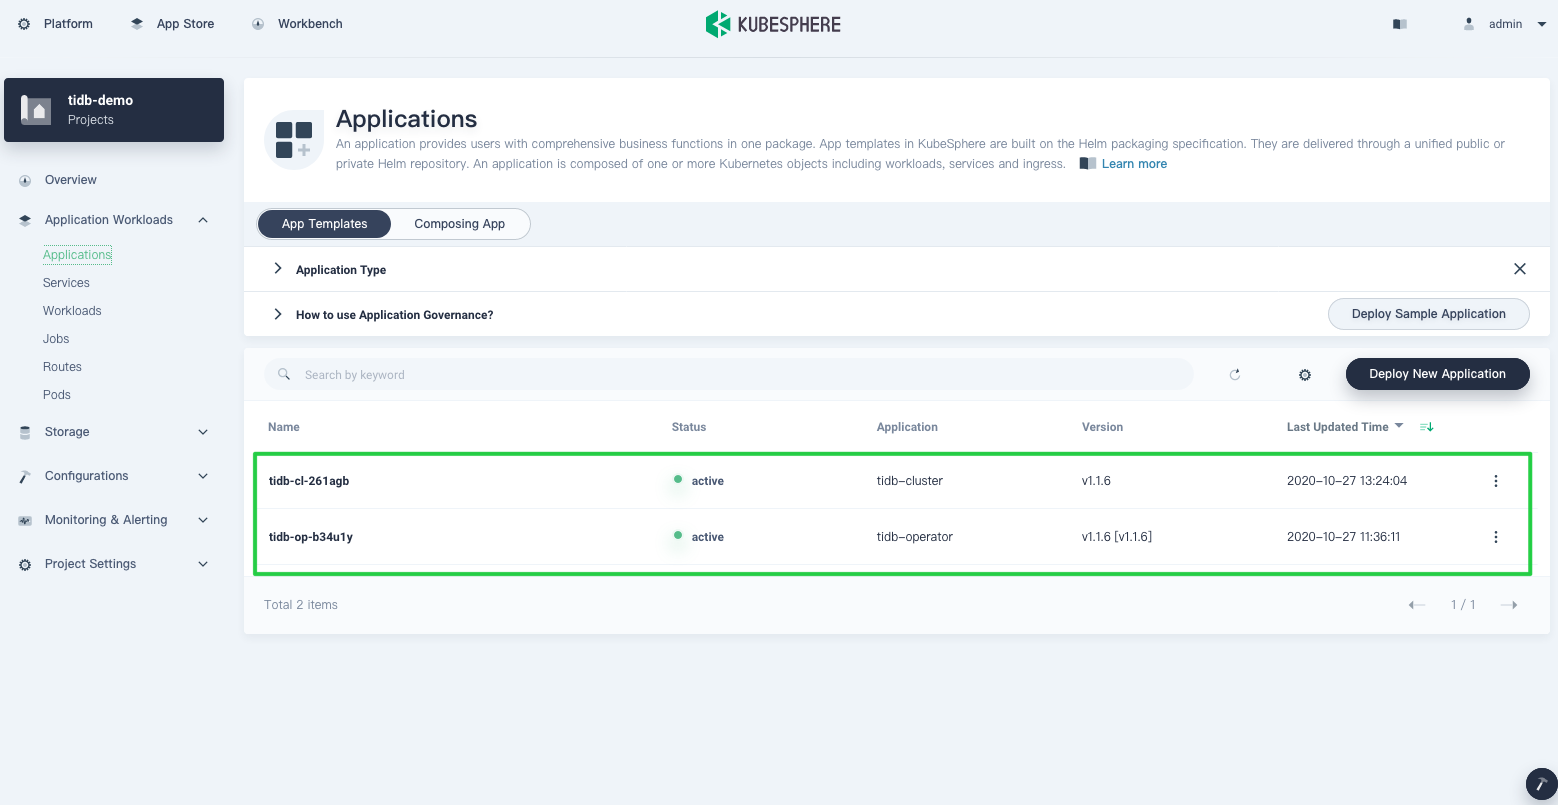Click the KubeSphere logo
The height and width of the screenshot is (805, 1558).
773,23
